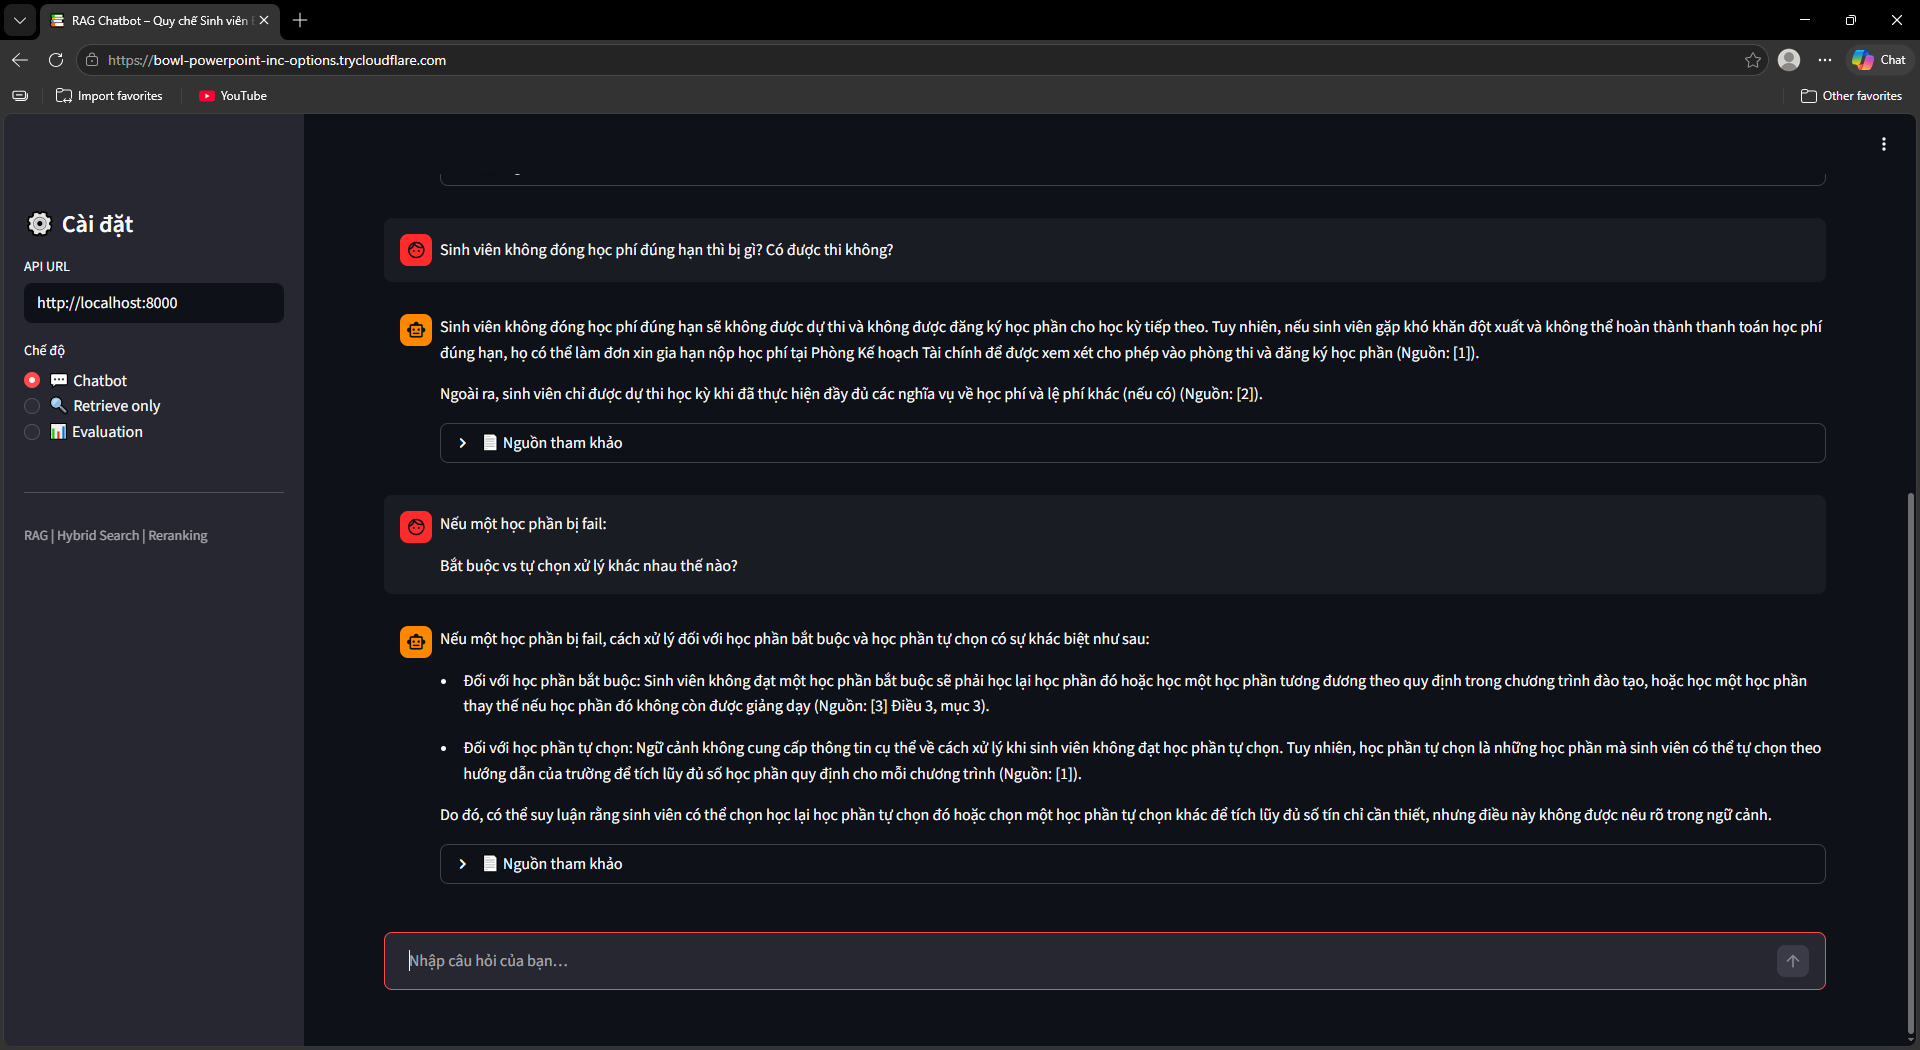Click Import favorites in bookmarks bar
The height and width of the screenshot is (1050, 1920).
click(x=109, y=96)
